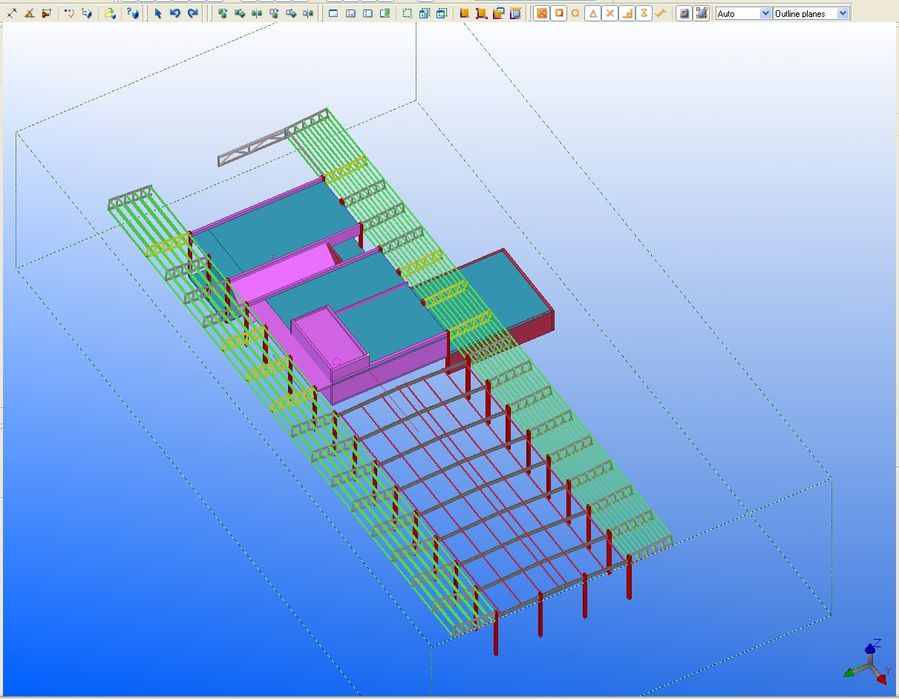The height and width of the screenshot is (699, 899).
Task: Click the blue dashed selection window icon
Action: (x=424, y=13)
